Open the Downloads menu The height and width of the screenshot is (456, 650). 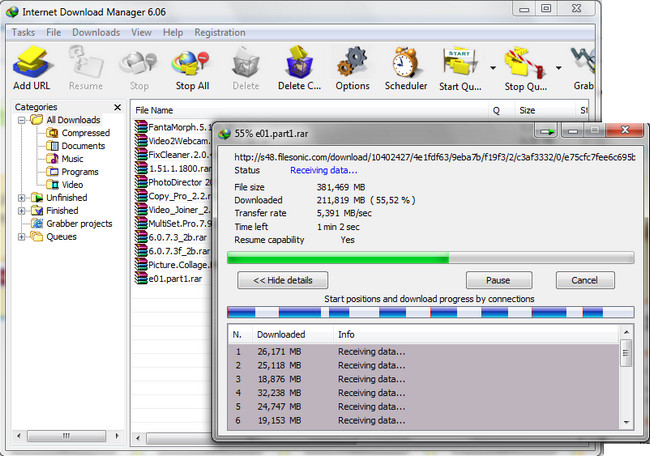click(x=96, y=32)
